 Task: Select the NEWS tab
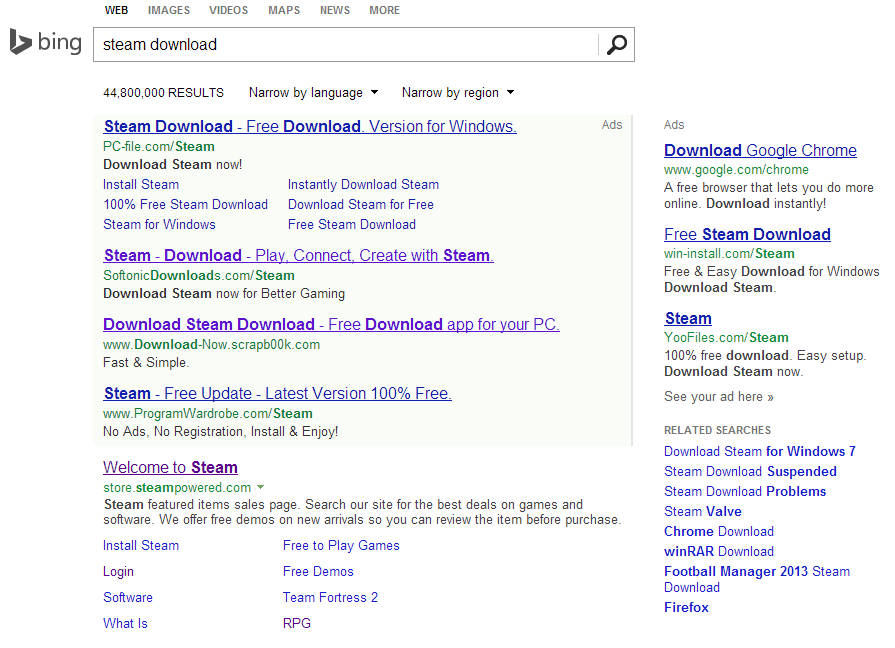(x=335, y=10)
